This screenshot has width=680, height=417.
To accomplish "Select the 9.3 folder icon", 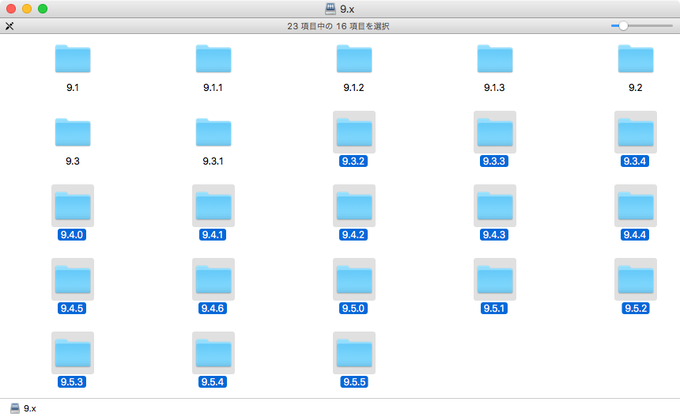I will [x=72, y=132].
